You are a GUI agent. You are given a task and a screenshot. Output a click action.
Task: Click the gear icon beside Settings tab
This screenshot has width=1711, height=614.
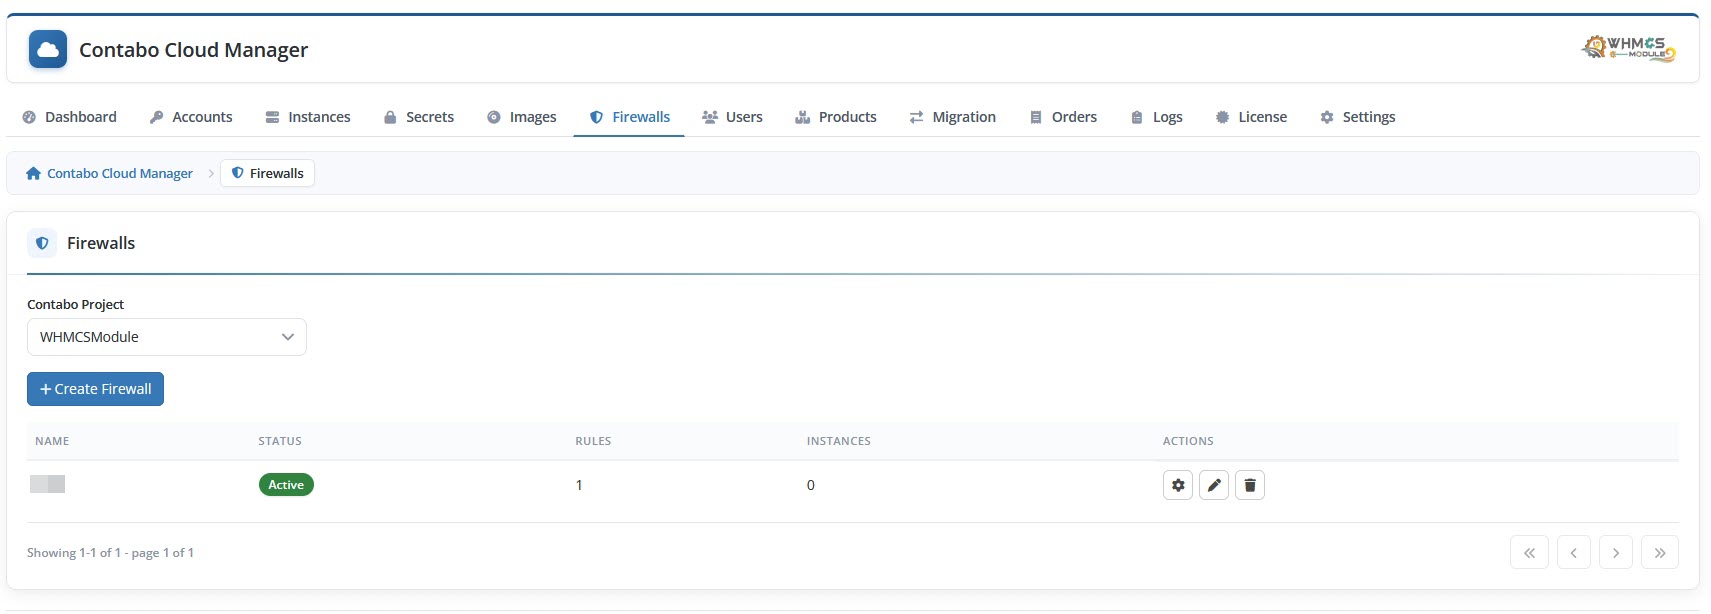[1327, 117]
